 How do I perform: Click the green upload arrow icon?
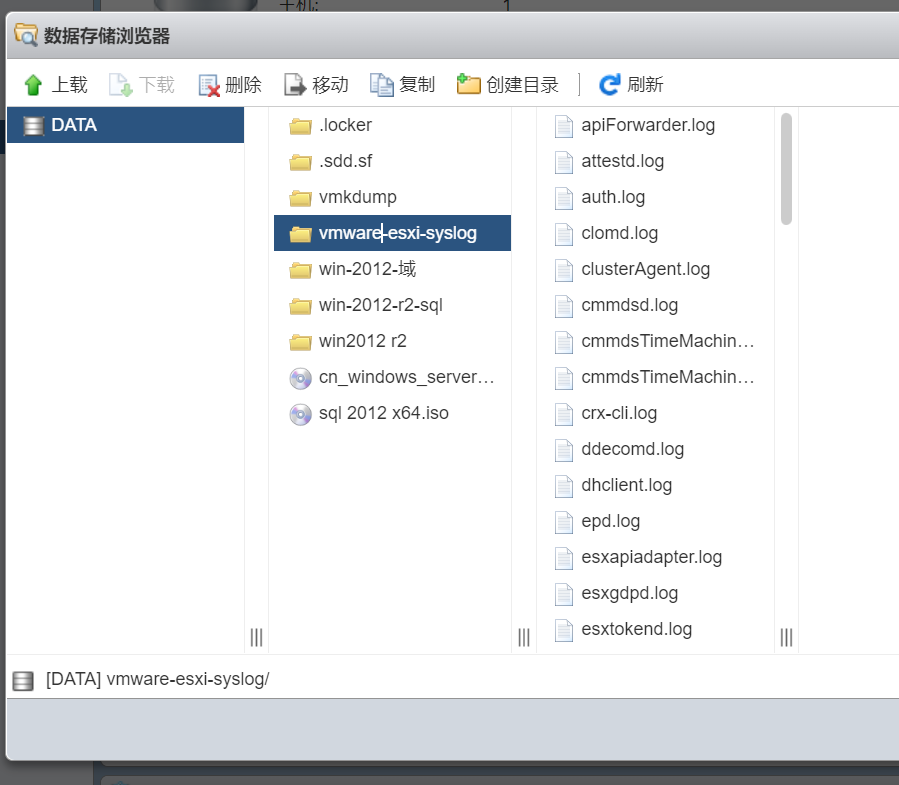33,85
